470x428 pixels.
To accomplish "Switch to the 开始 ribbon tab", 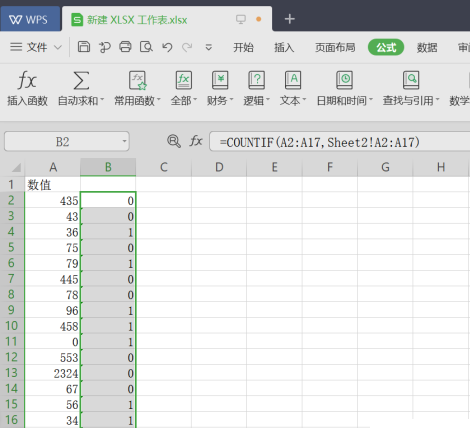I will pyautogui.click(x=243, y=47).
